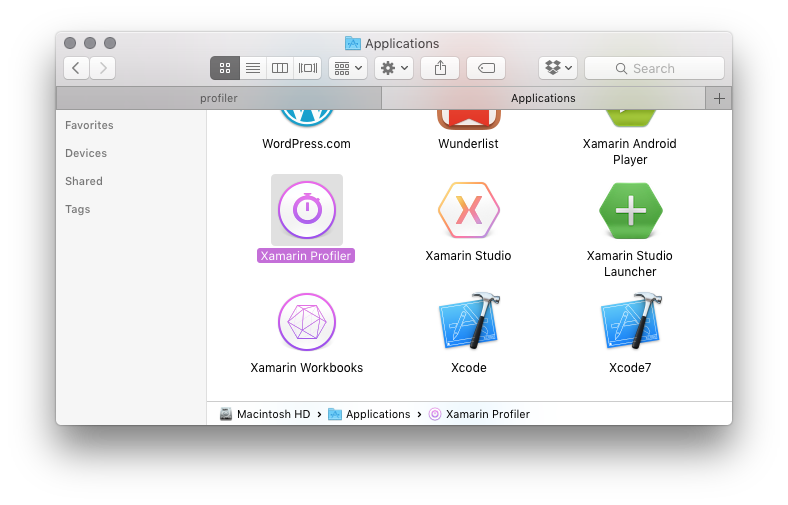Add a new Finder tab
Viewport: 788px width, 505px height.
(719, 98)
